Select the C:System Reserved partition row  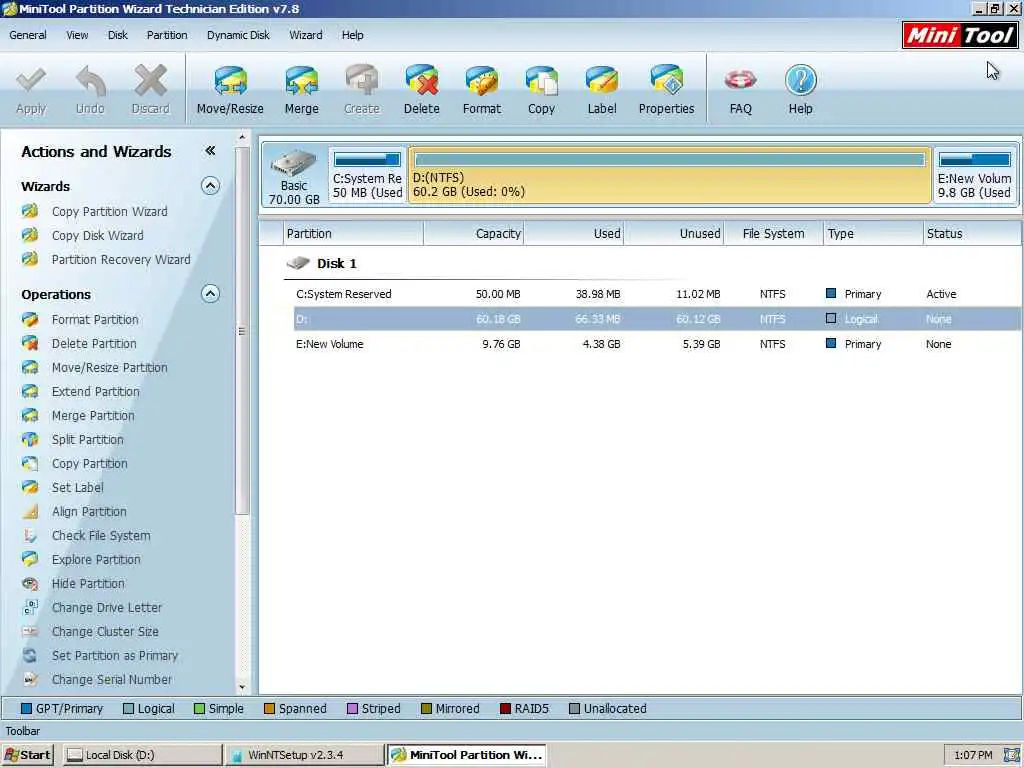[x=656, y=294]
